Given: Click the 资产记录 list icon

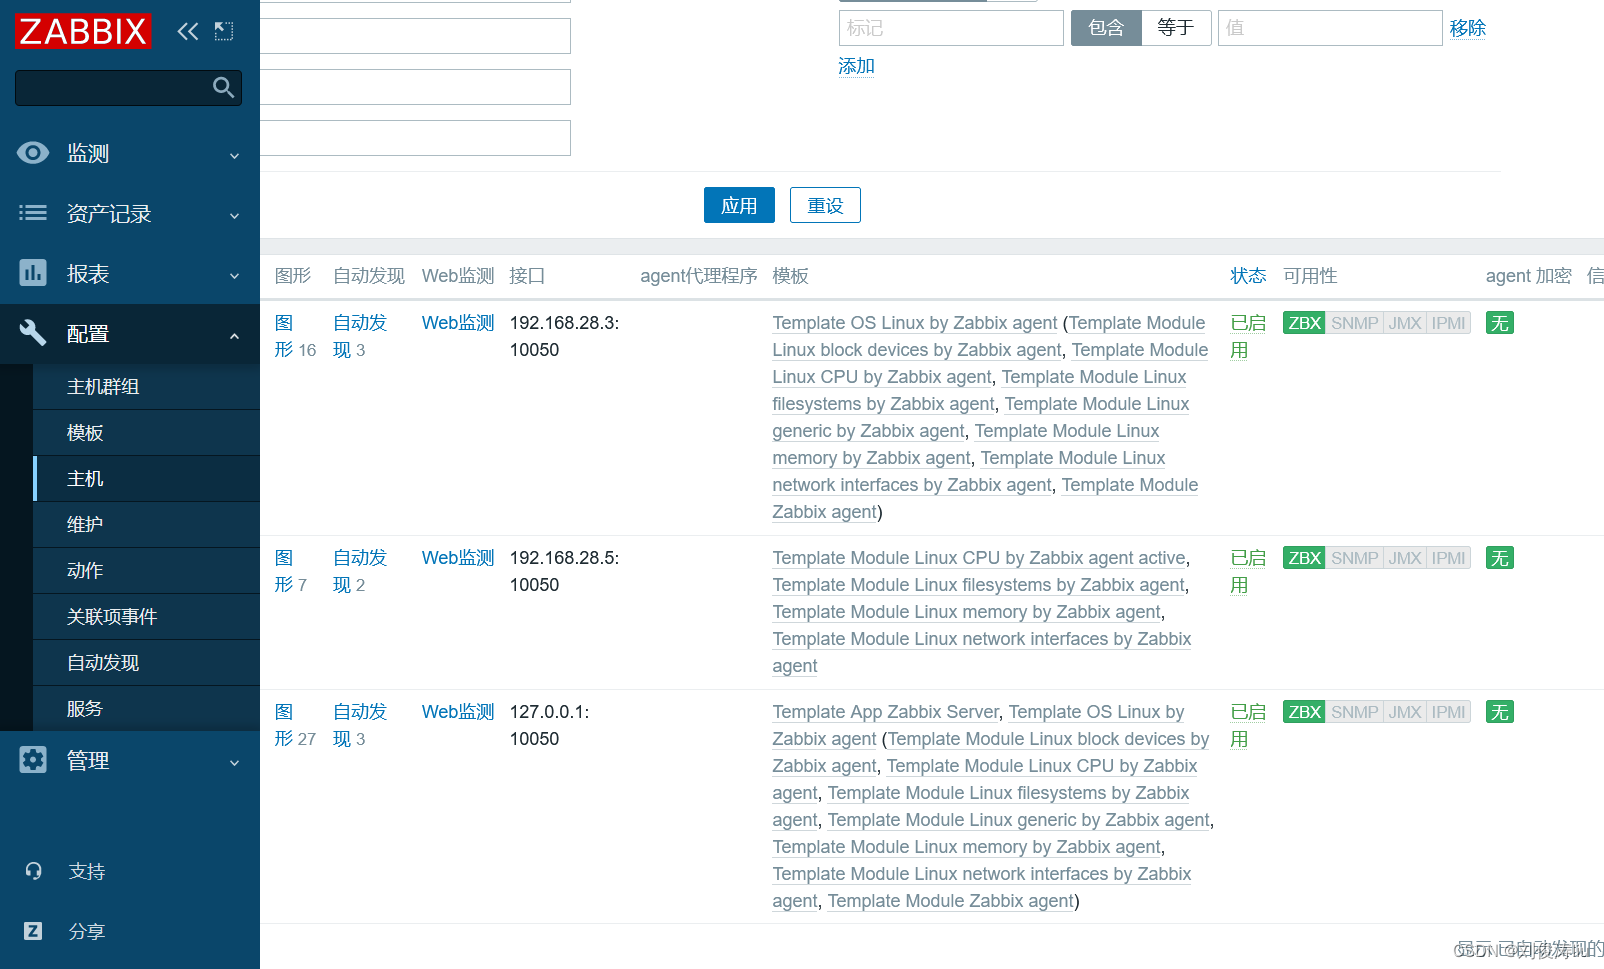Looking at the screenshot, I should point(33,213).
